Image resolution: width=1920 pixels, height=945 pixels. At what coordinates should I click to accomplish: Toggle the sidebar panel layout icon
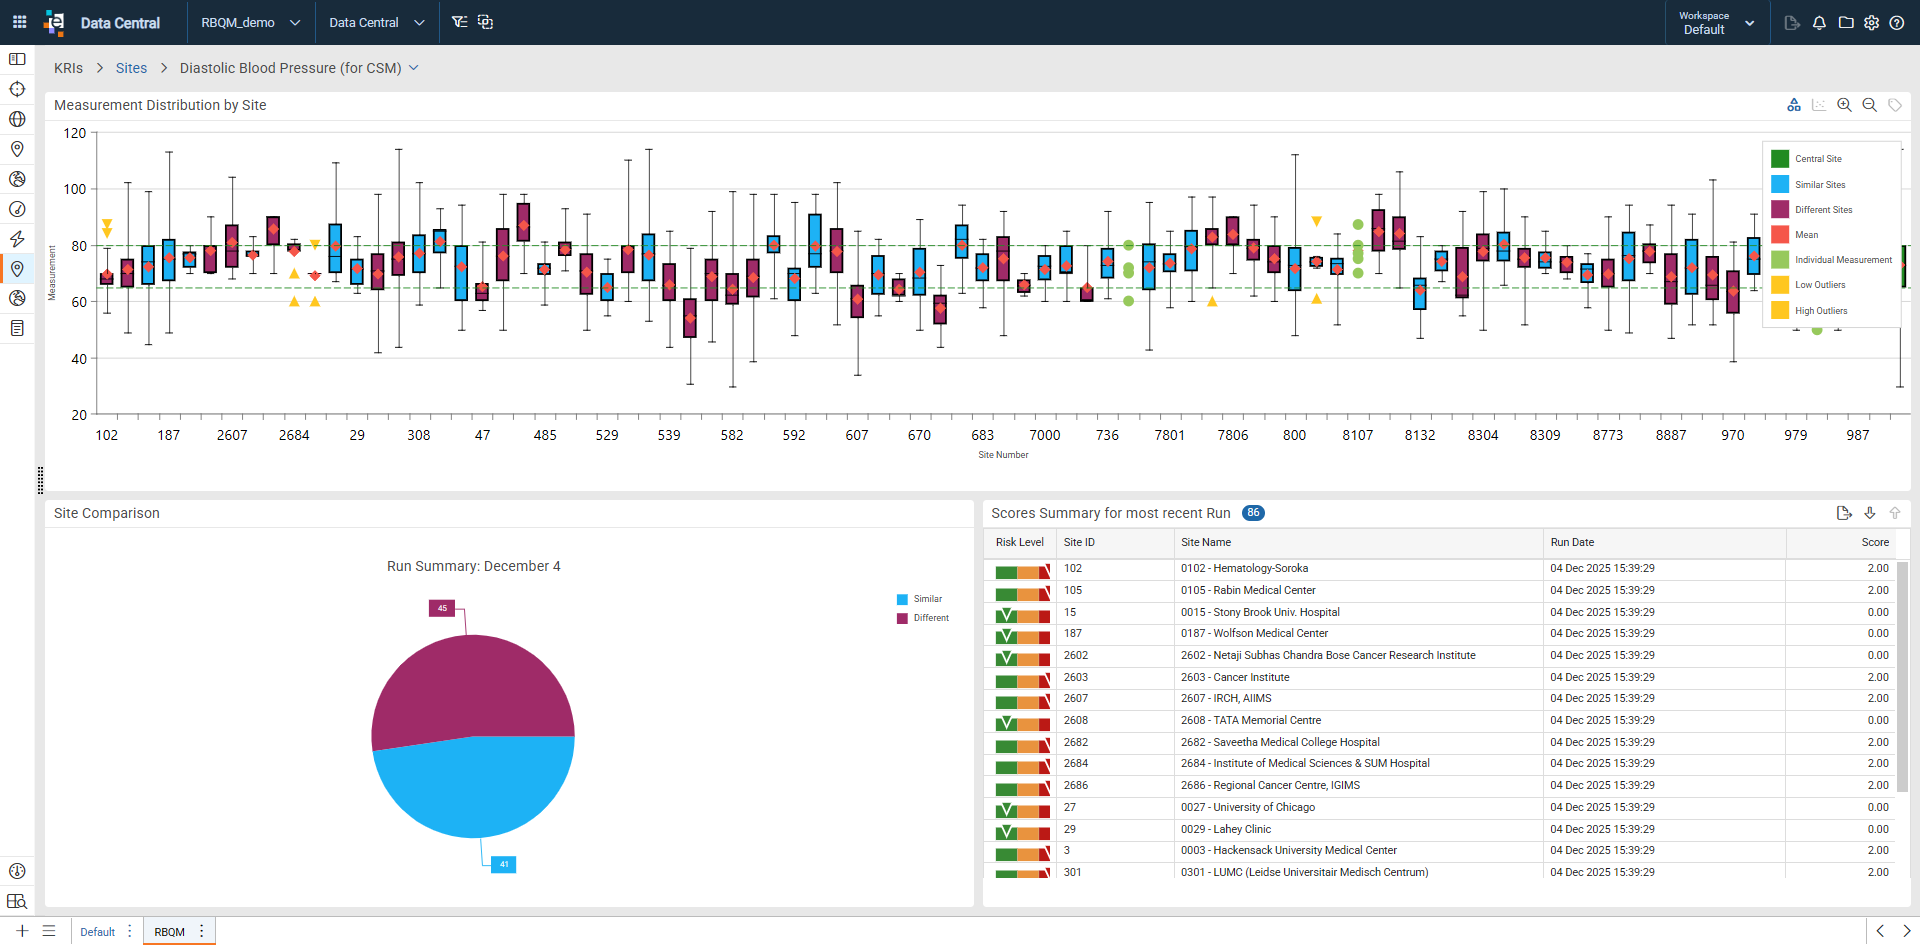pyautogui.click(x=17, y=59)
